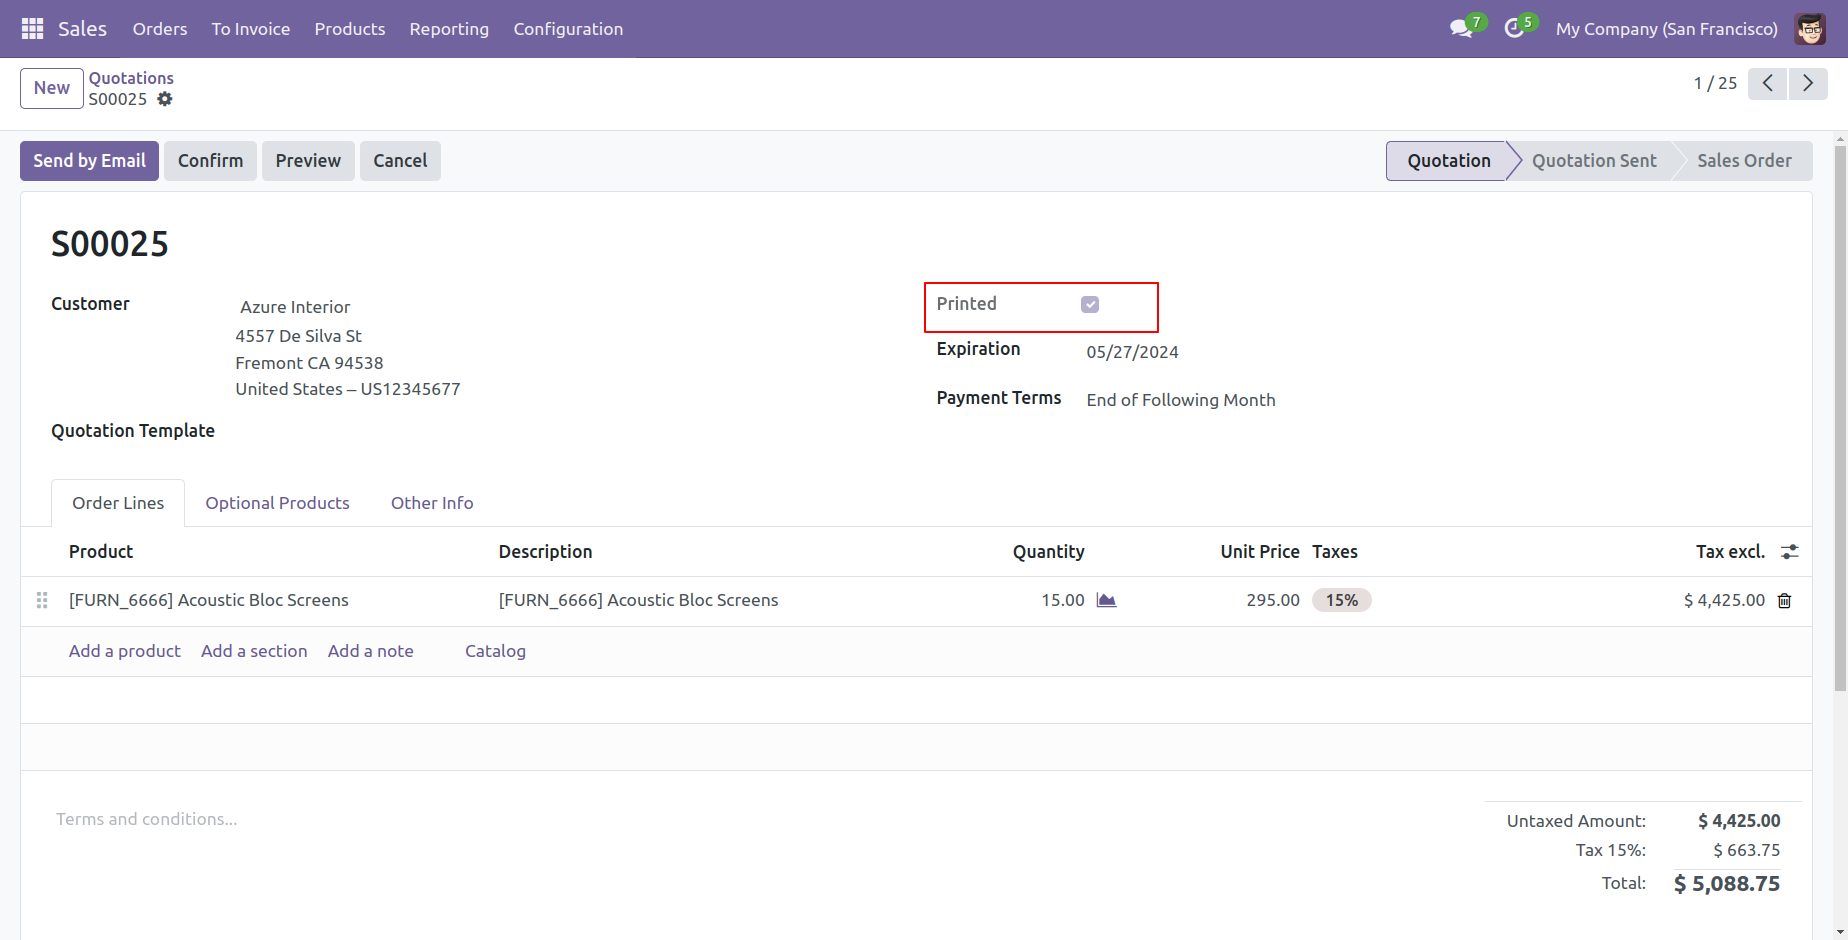Image resolution: width=1848 pixels, height=940 pixels.
Task: Cancel the quotation
Action: tap(400, 161)
